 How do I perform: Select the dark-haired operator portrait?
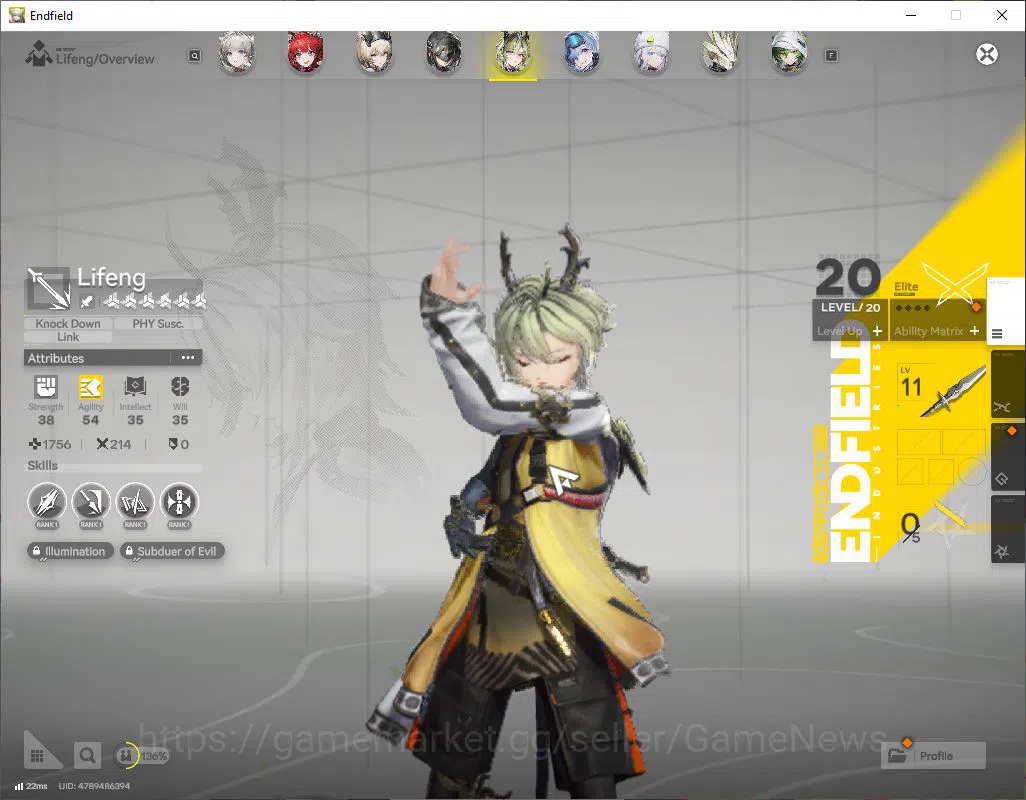click(444, 54)
